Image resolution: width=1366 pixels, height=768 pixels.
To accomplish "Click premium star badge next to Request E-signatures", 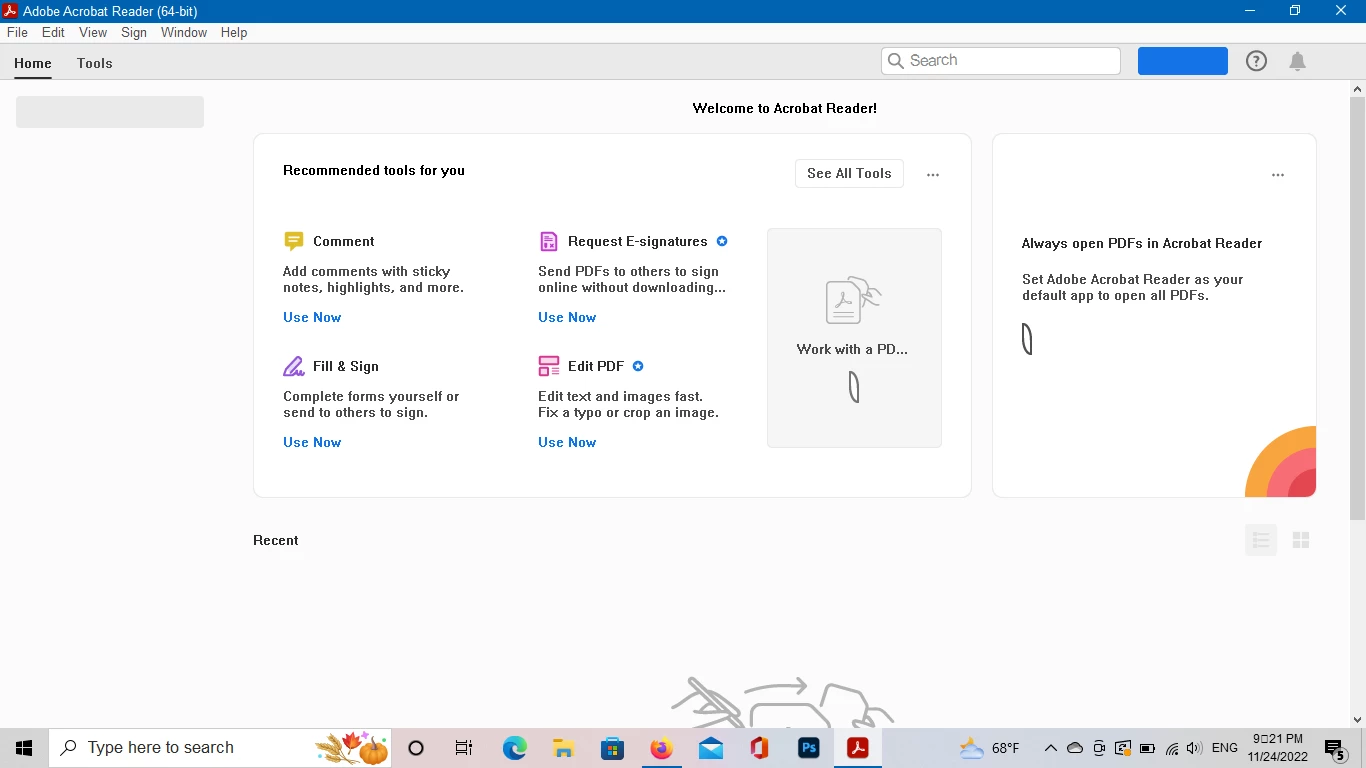I will [x=722, y=241].
